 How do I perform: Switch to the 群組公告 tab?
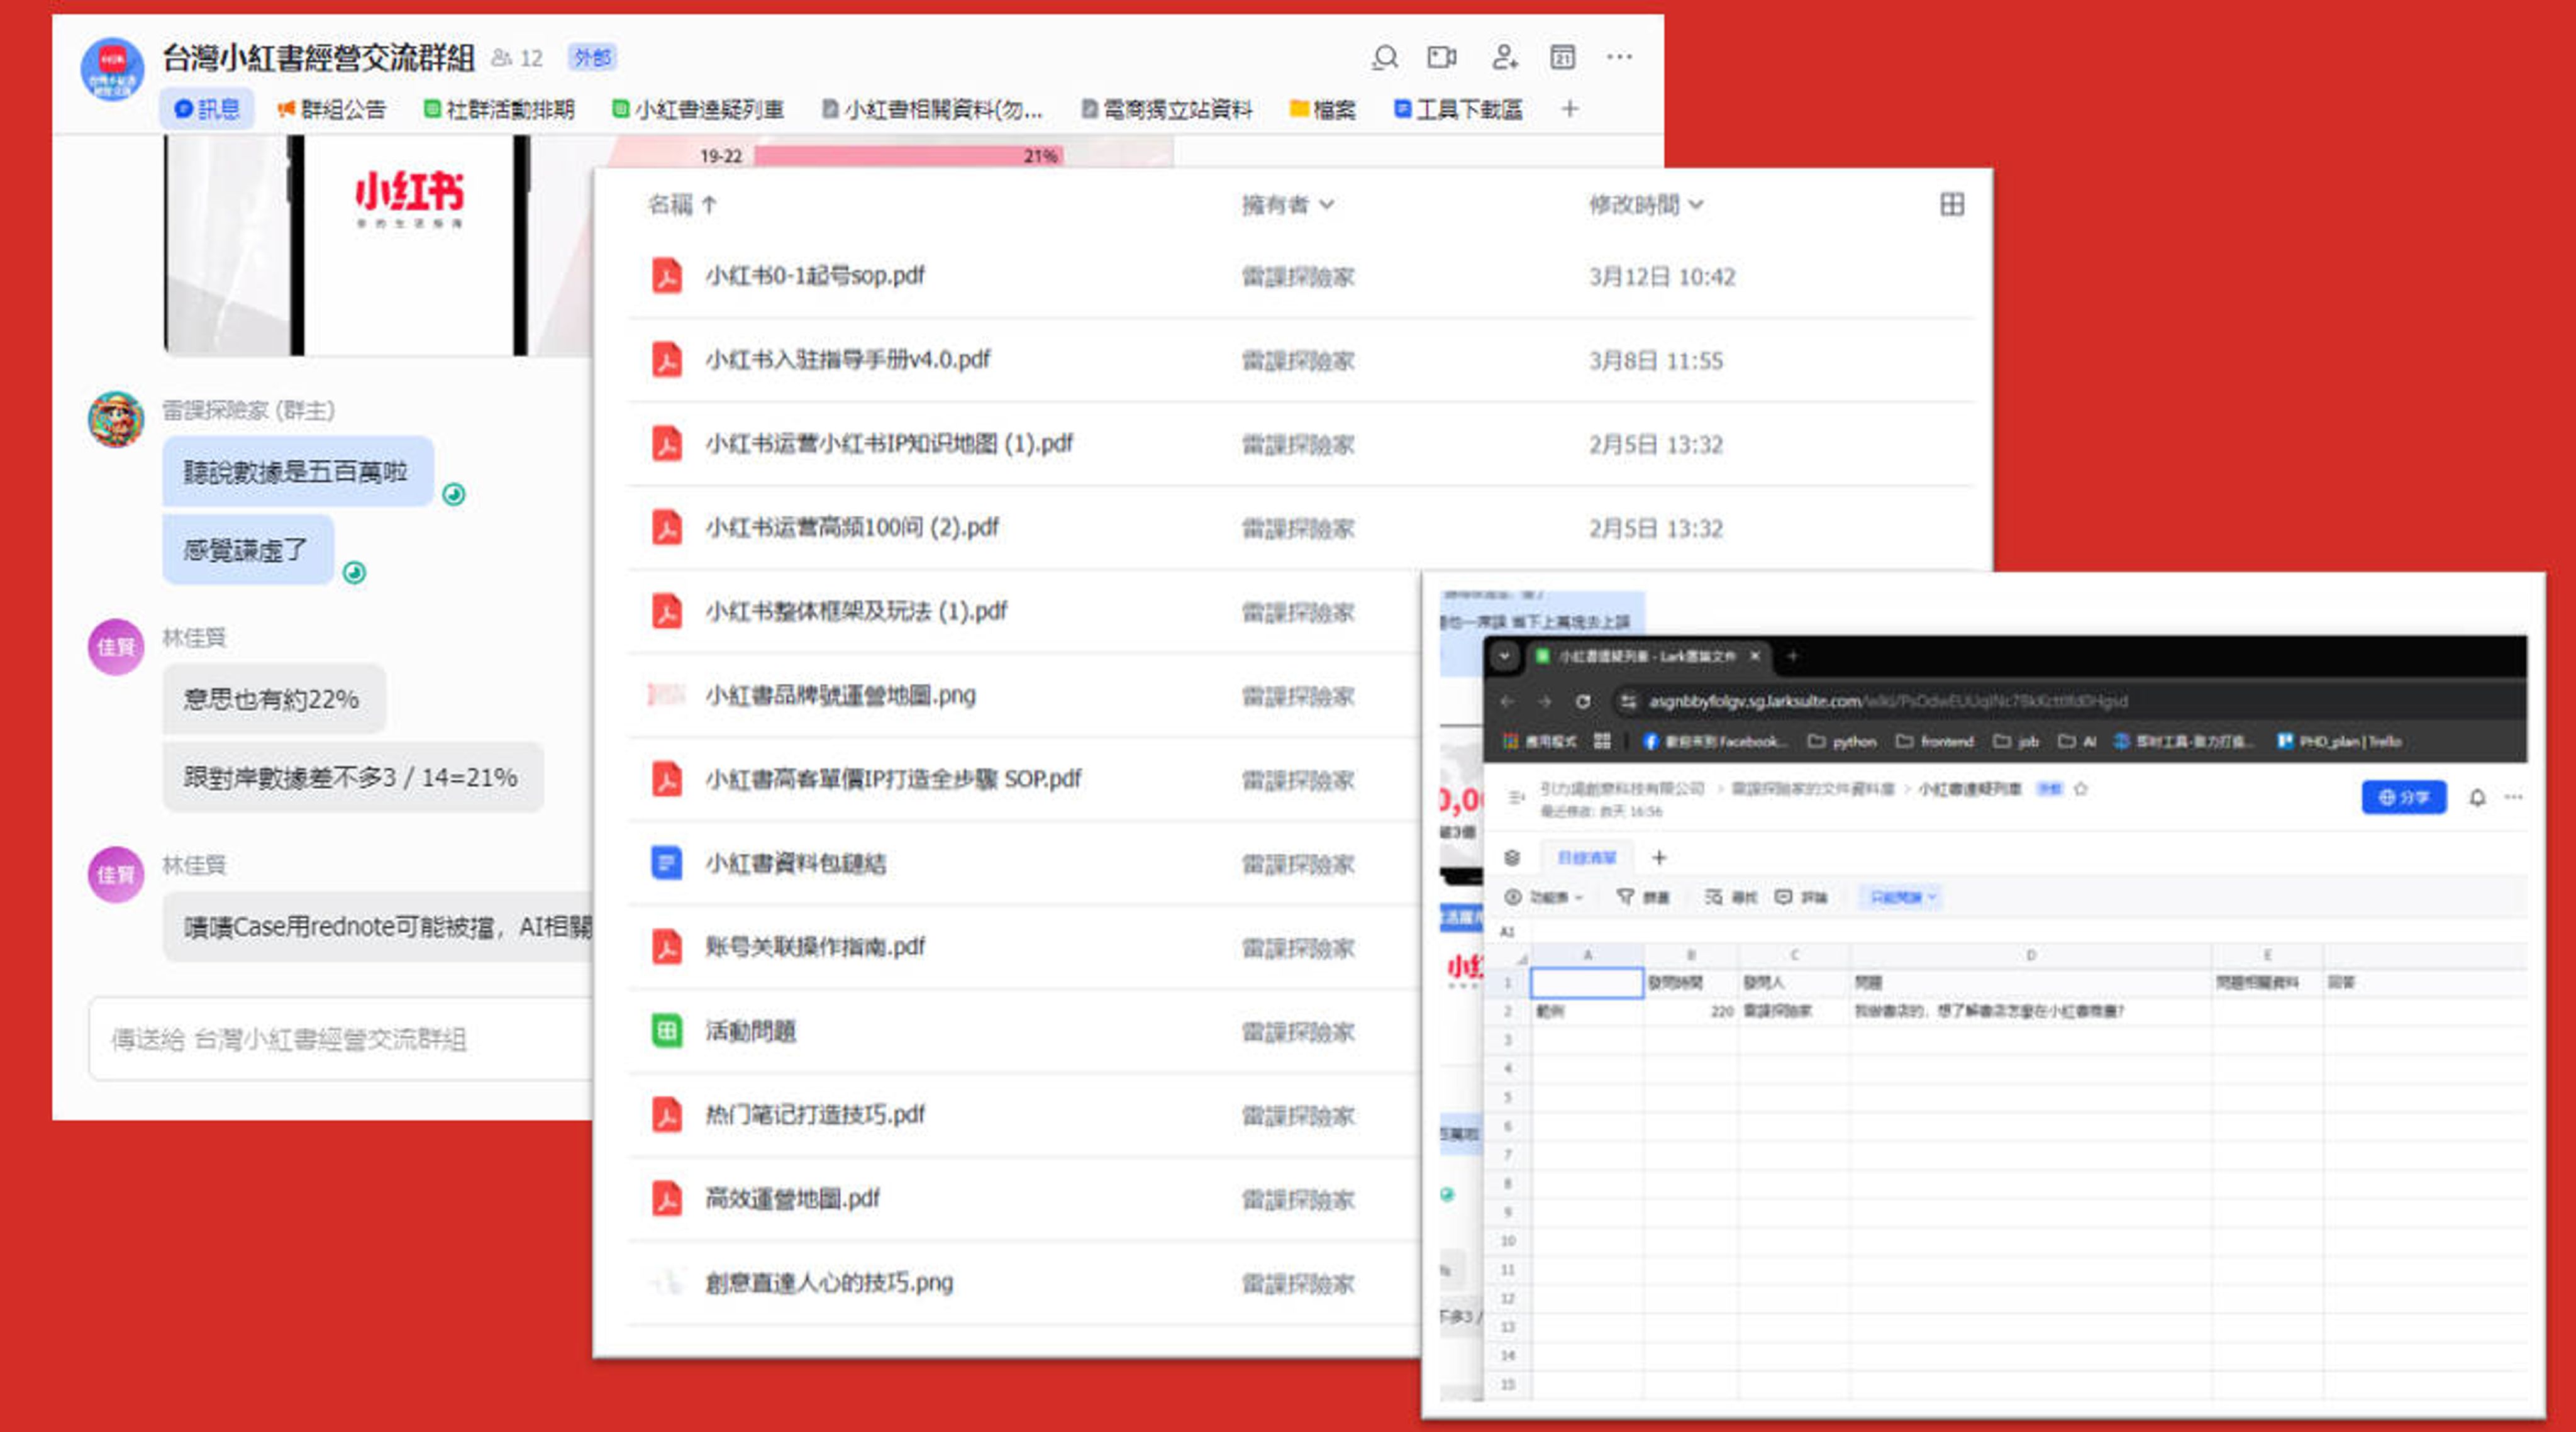click(331, 110)
